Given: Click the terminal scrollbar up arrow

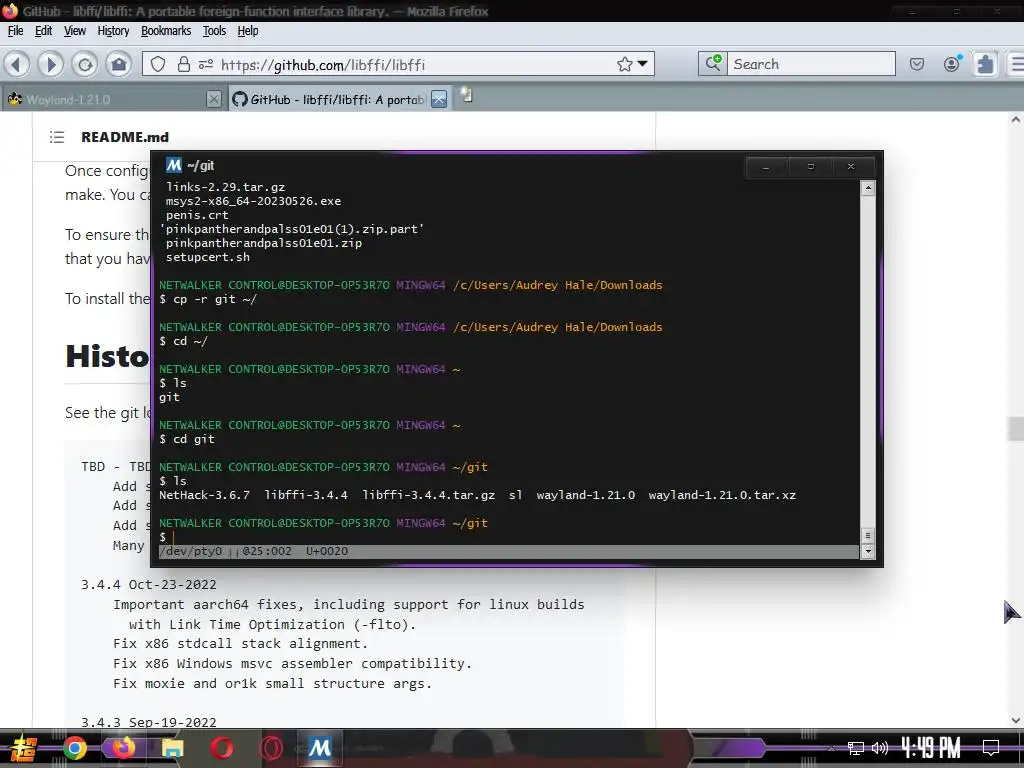Looking at the screenshot, I should coord(867,189).
